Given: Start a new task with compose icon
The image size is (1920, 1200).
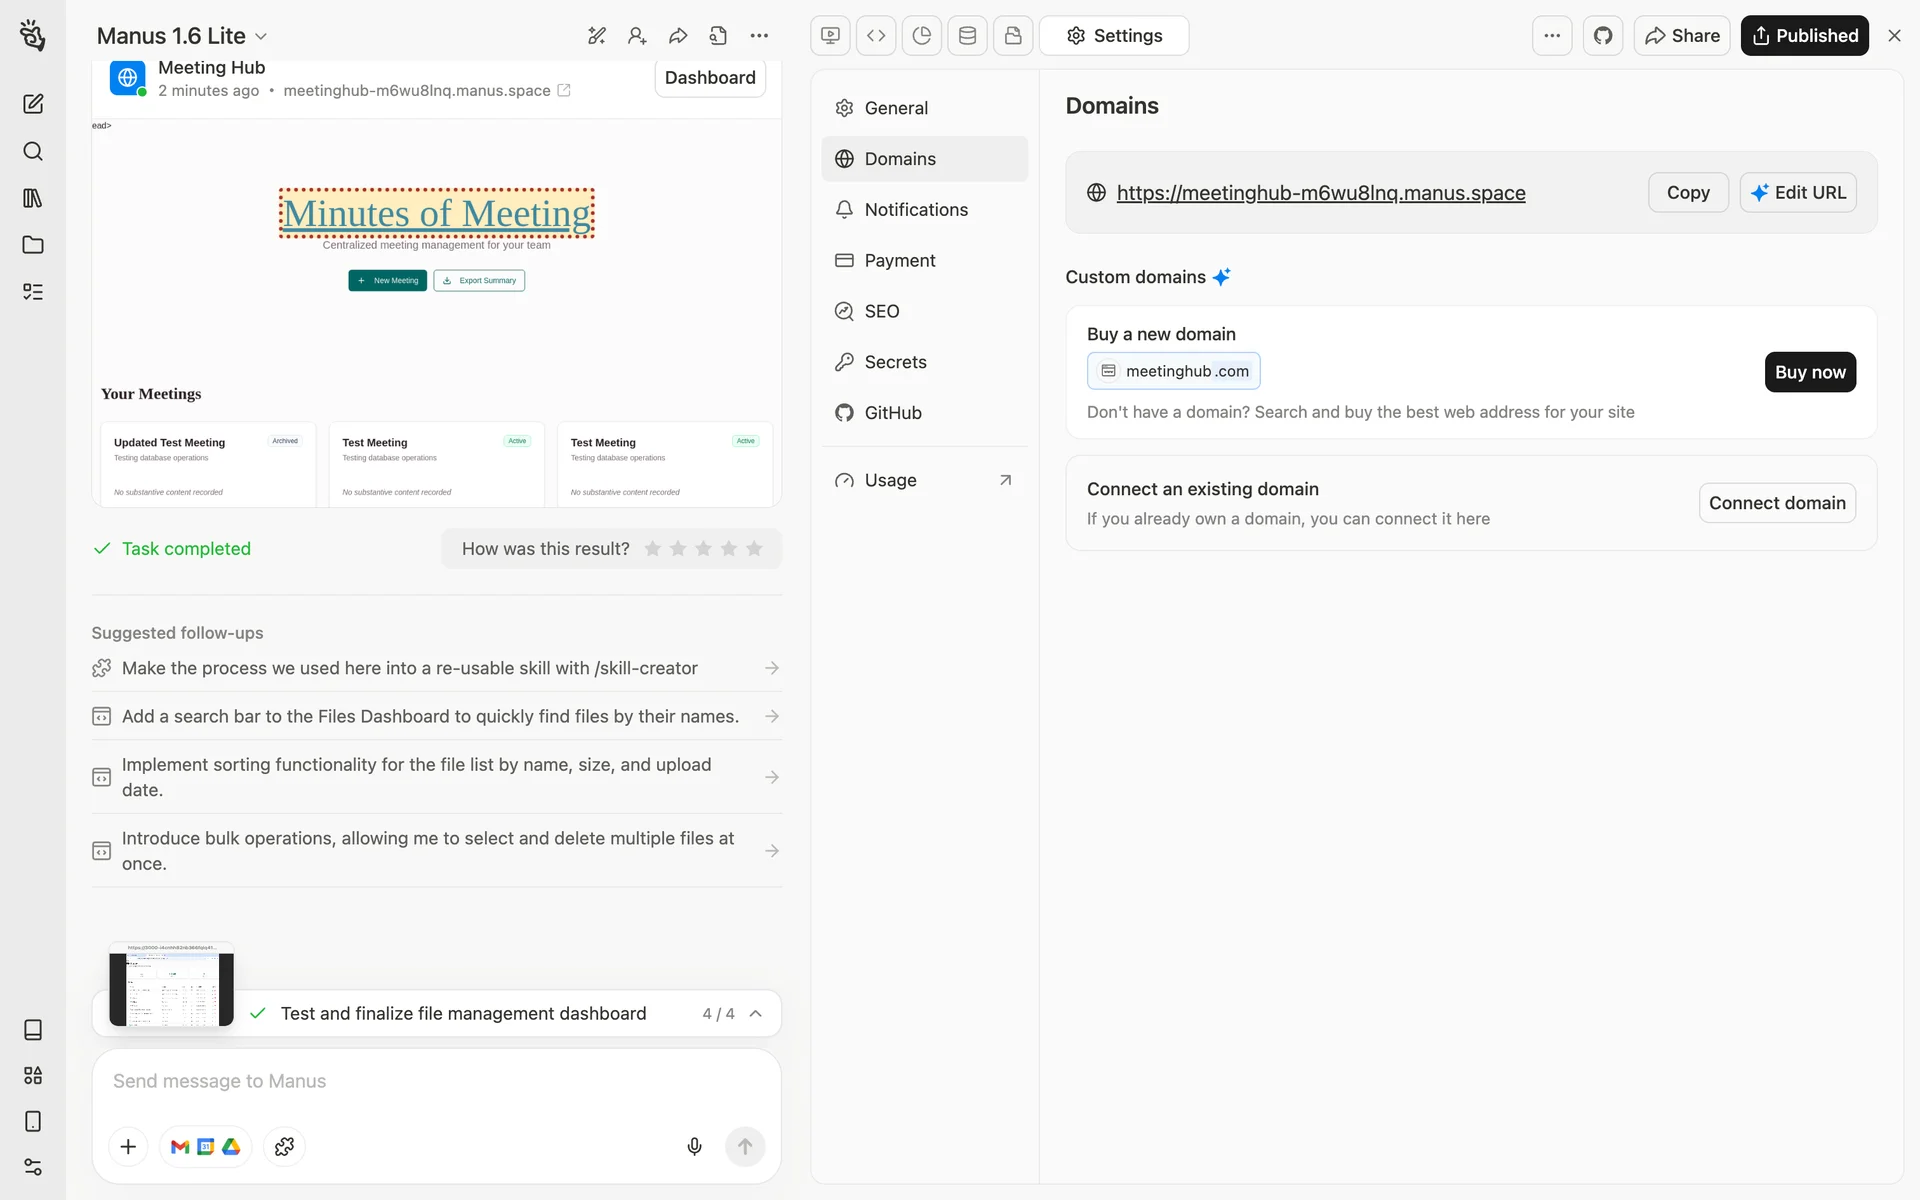Looking at the screenshot, I should (x=33, y=104).
